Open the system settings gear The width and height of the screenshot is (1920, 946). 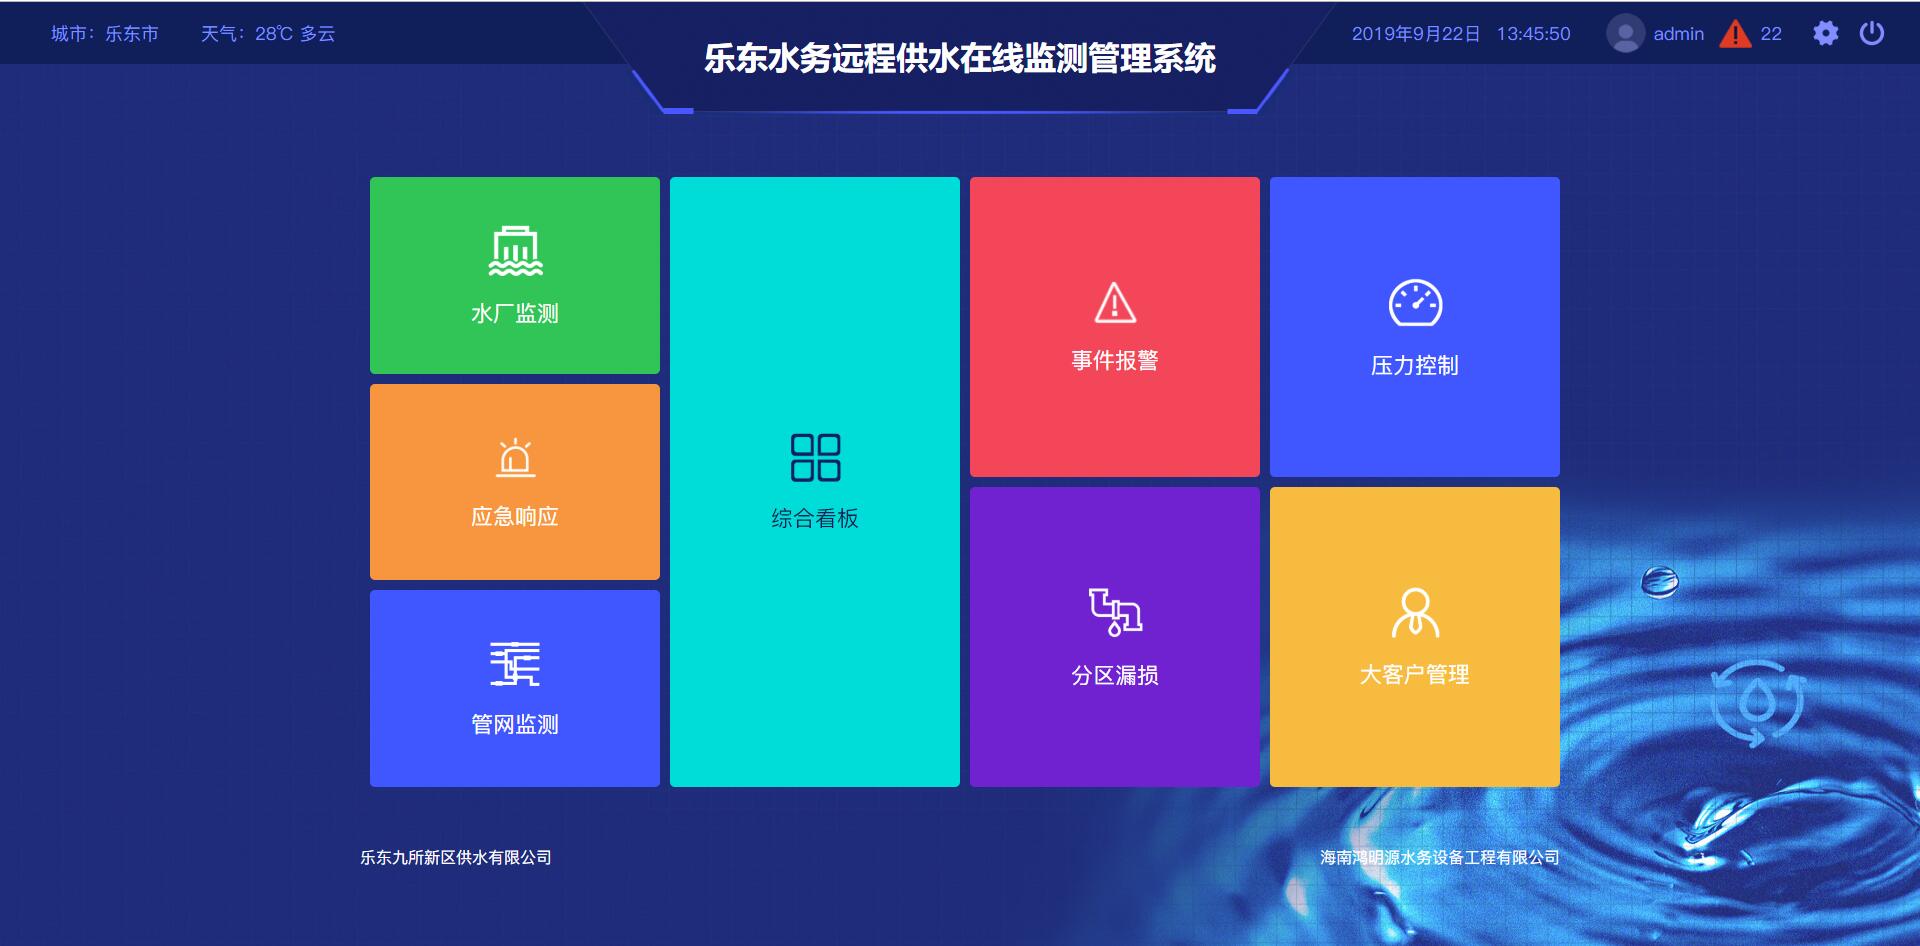pyautogui.click(x=1827, y=33)
